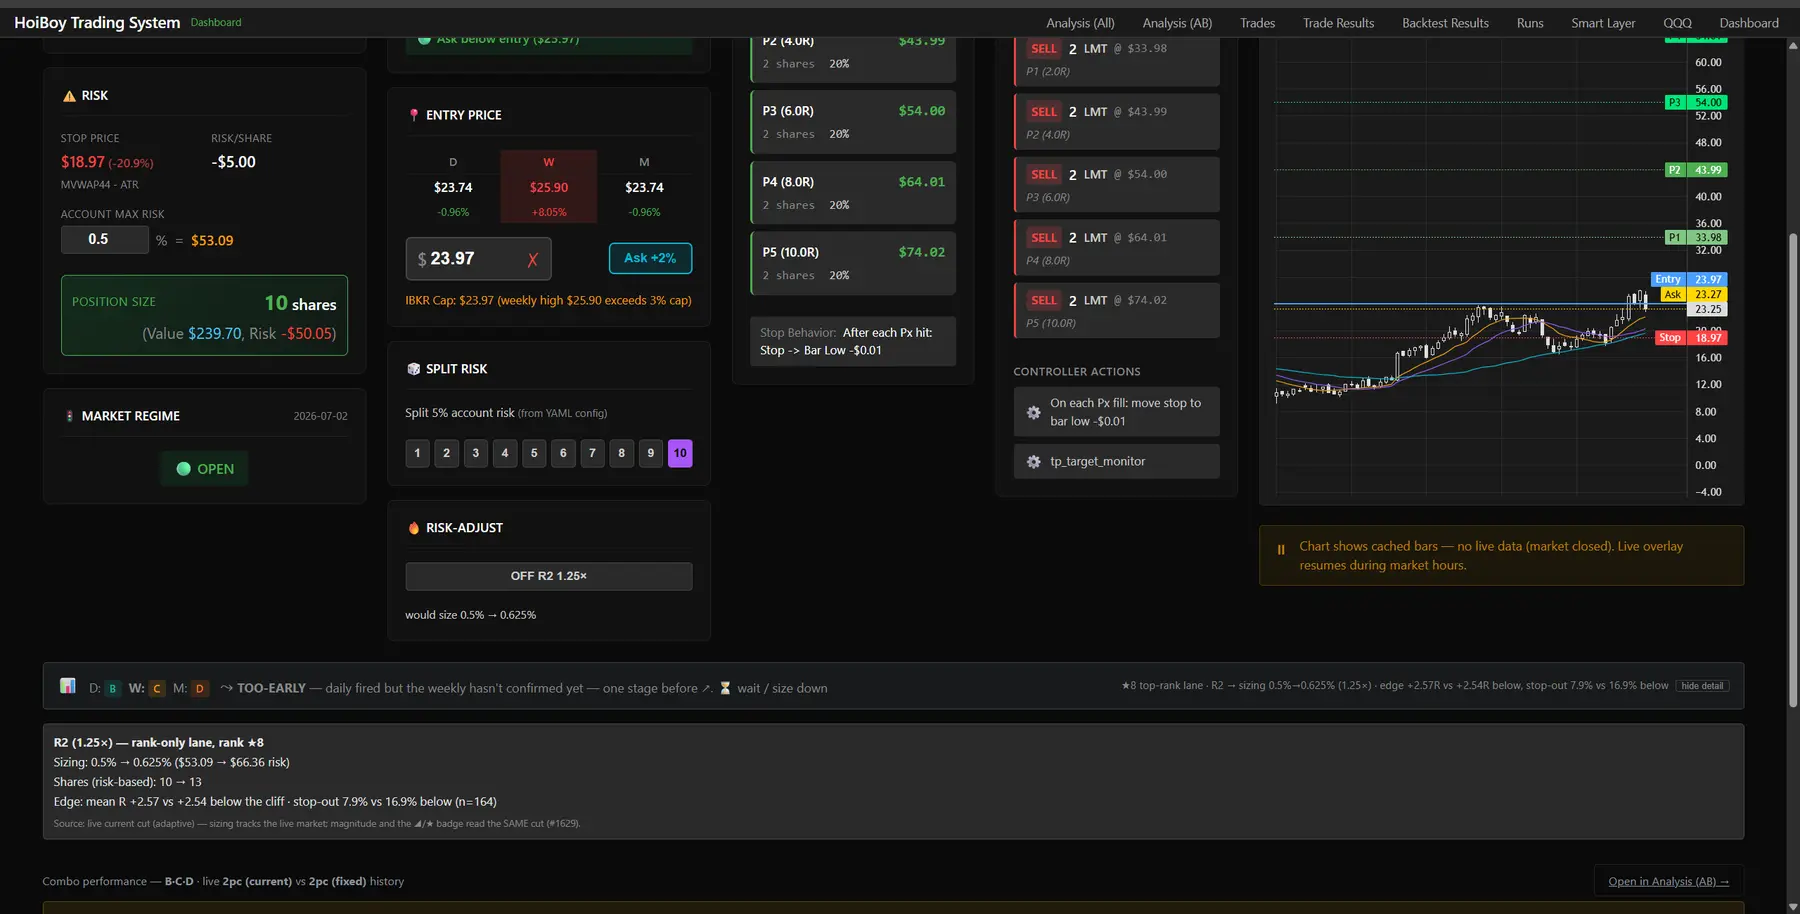Click the Ask 23.27 chart label
The image size is (1800, 914).
pyautogui.click(x=1694, y=295)
